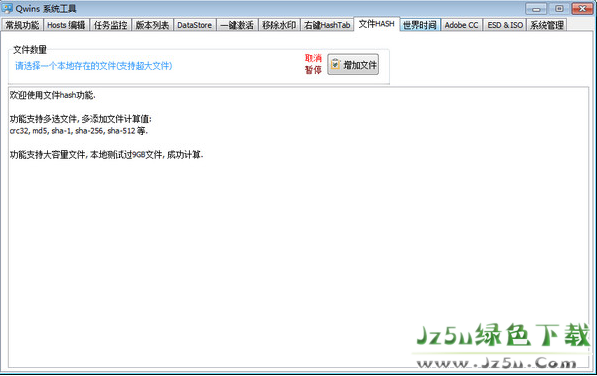The width and height of the screenshot is (597, 376).
Task: Select the 文件HASH tab
Action: (x=377, y=24)
